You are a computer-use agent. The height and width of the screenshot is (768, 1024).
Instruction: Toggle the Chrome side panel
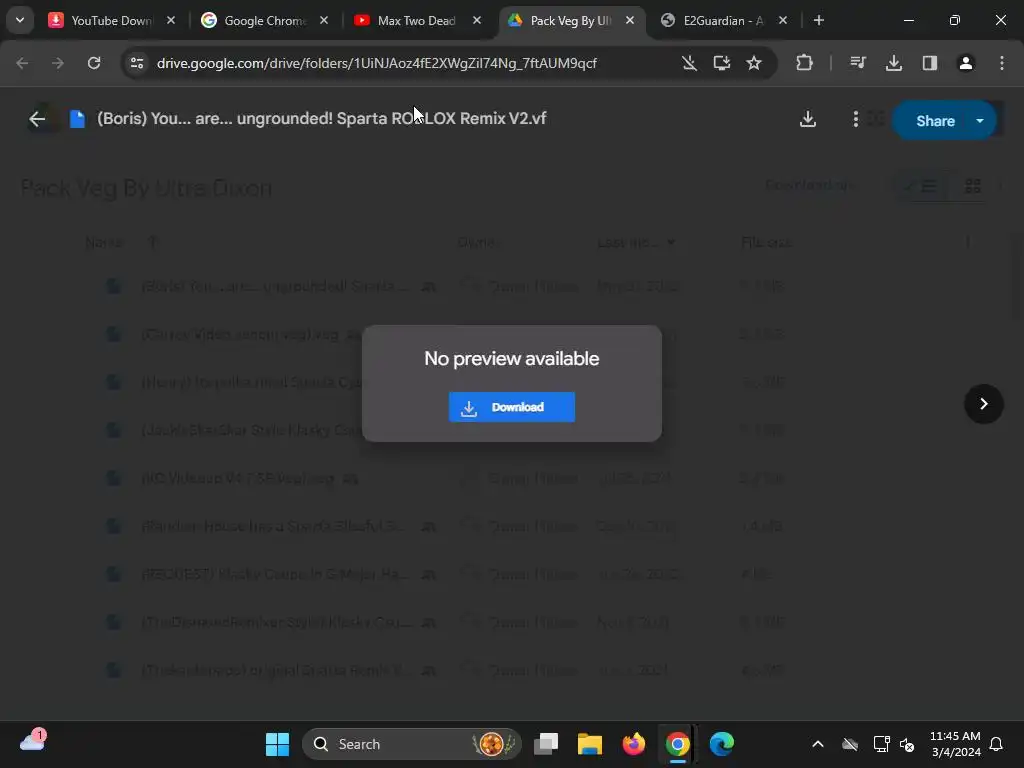click(x=929, y=63)
